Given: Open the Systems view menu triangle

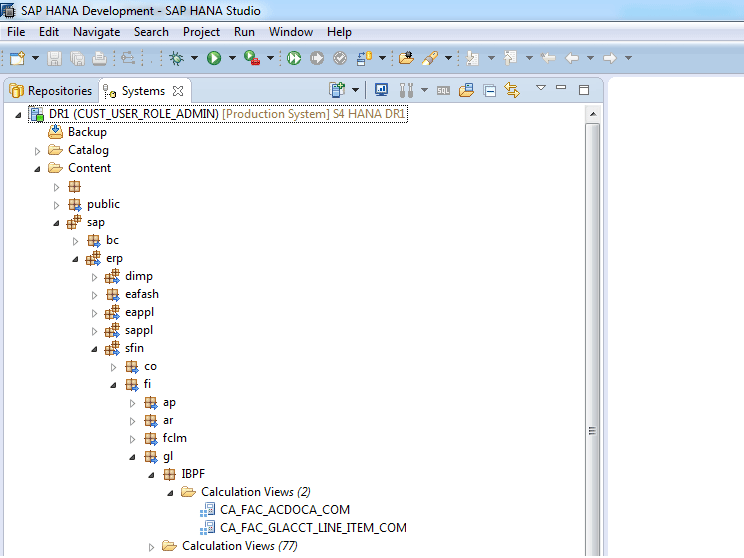Looking at the screenshot, I should [x=540, y=87].
